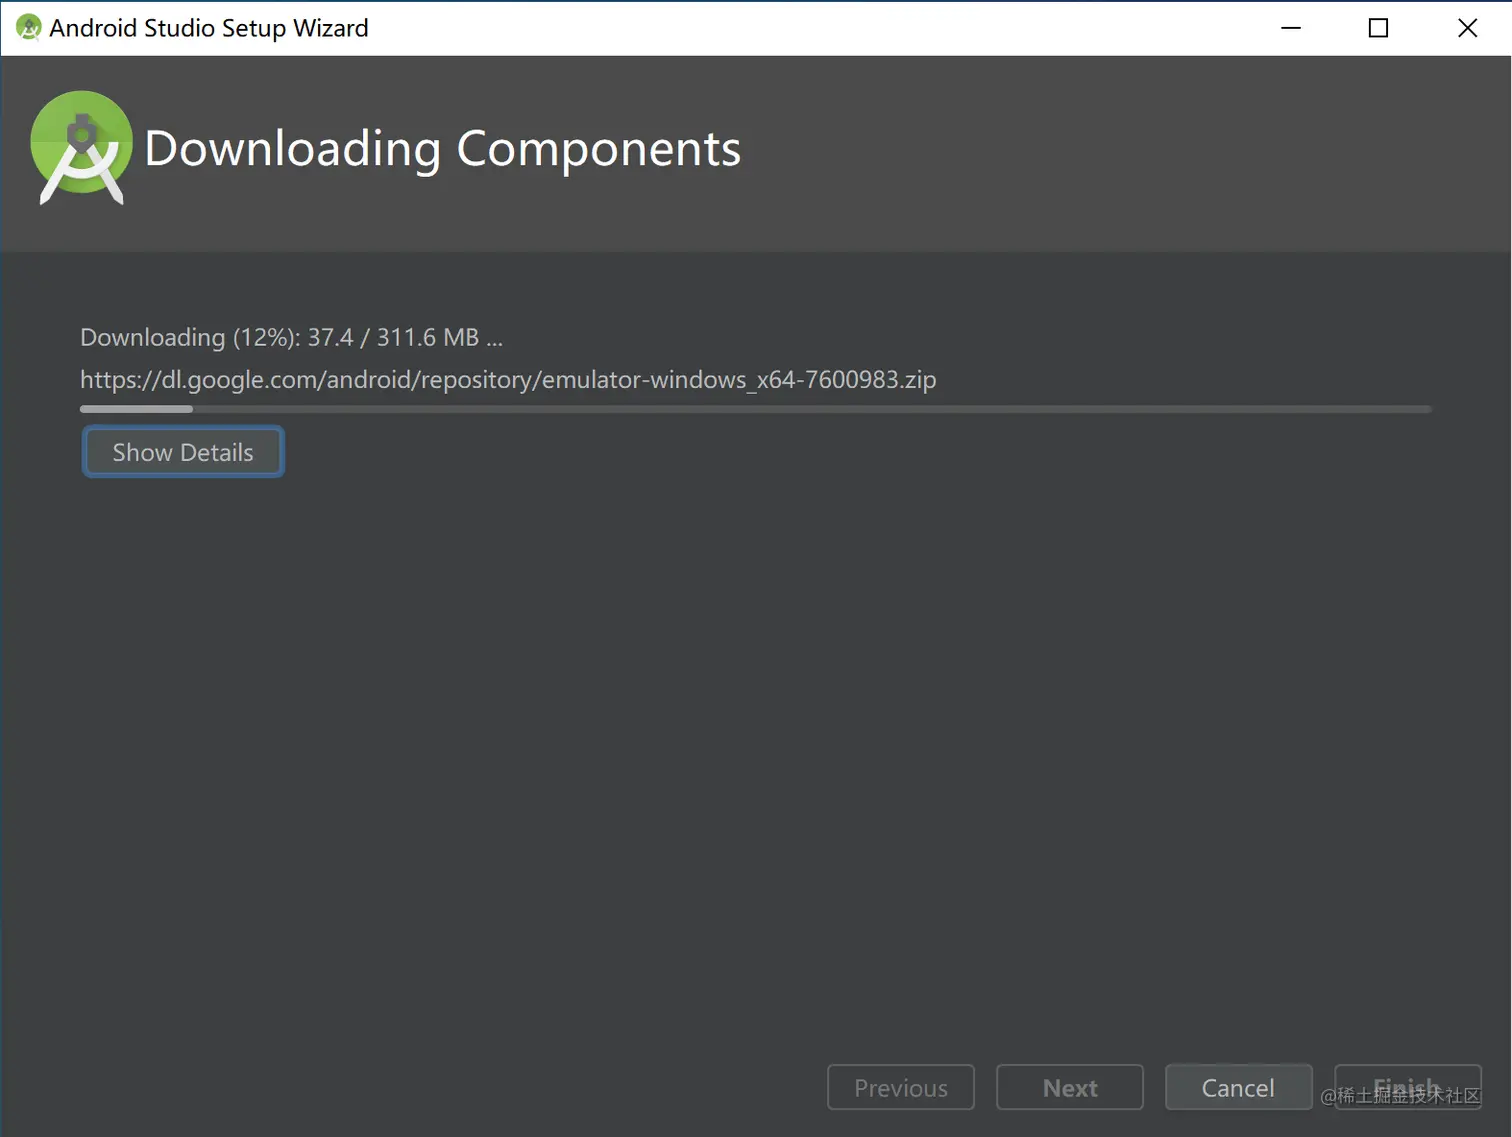1512x1137 pixels.
Task: Select the Previous button
Action: pos(900,1087)
